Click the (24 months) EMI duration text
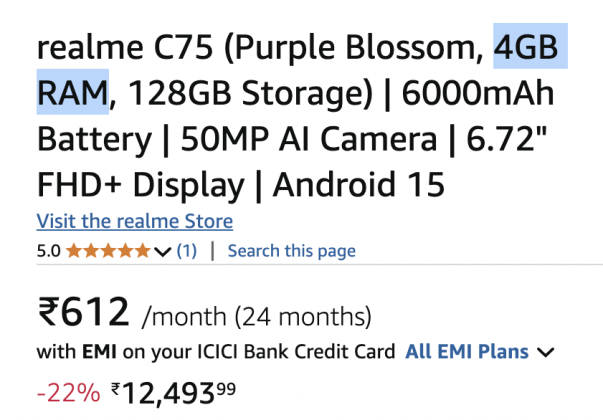The height and width of the screenshot is (420, 603). click(303, 317)
